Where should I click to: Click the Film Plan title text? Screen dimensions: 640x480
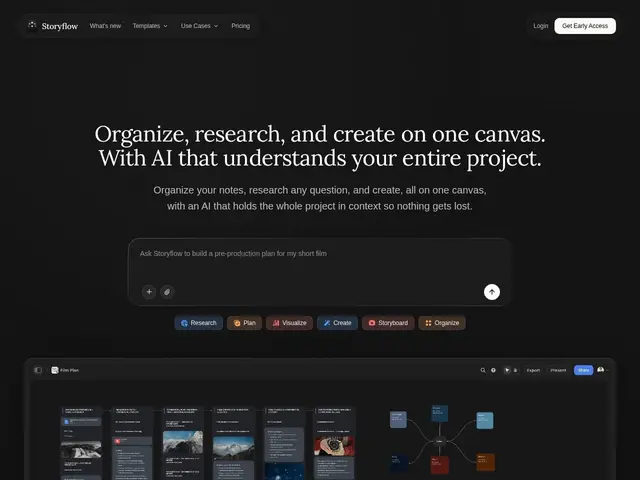coord(69,370)
